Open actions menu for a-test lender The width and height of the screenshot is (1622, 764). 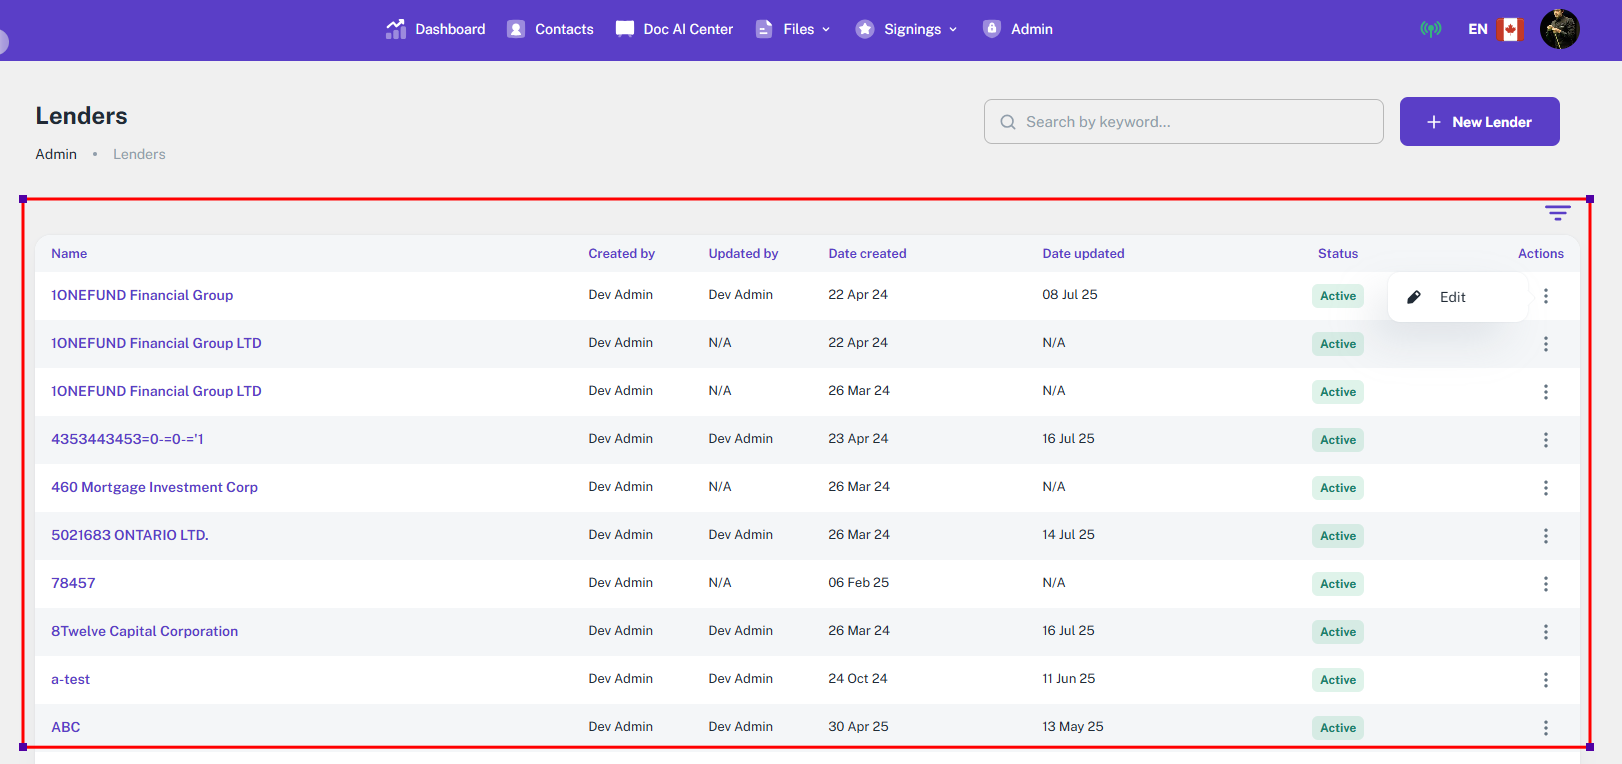(x=1545, y=680)
